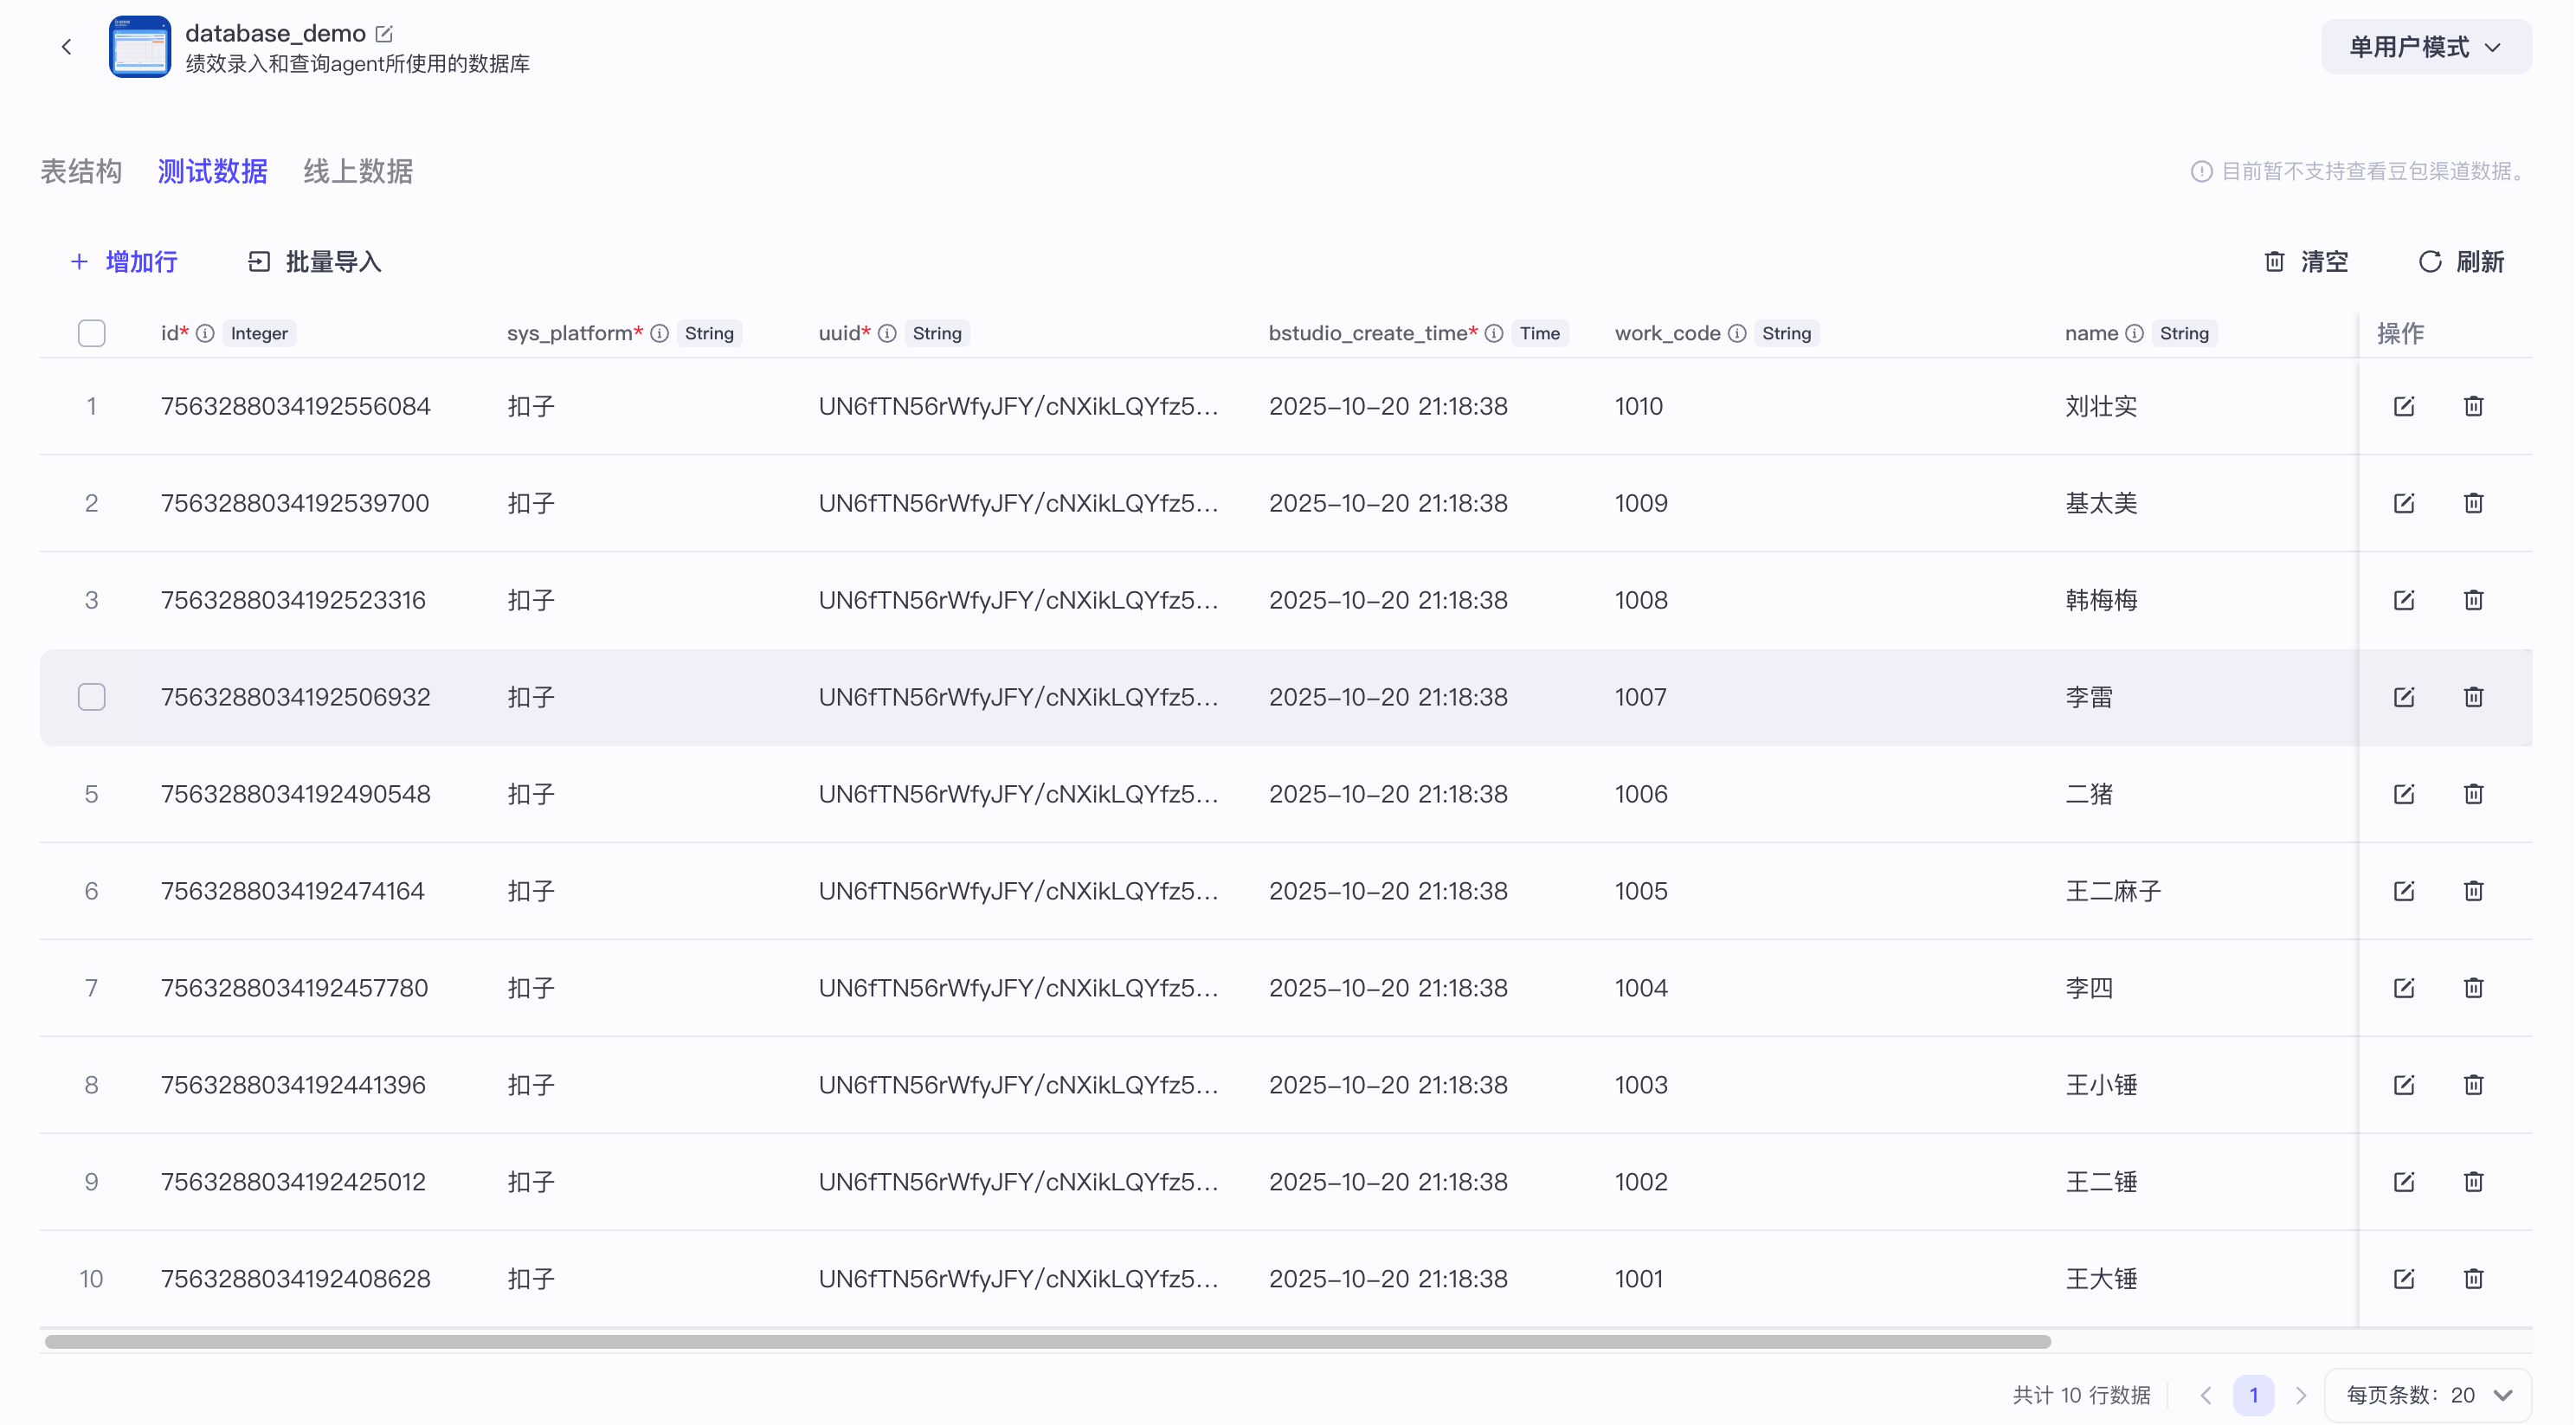
Task: Click info icon next to uuid column
Action: tap(887, 333)
